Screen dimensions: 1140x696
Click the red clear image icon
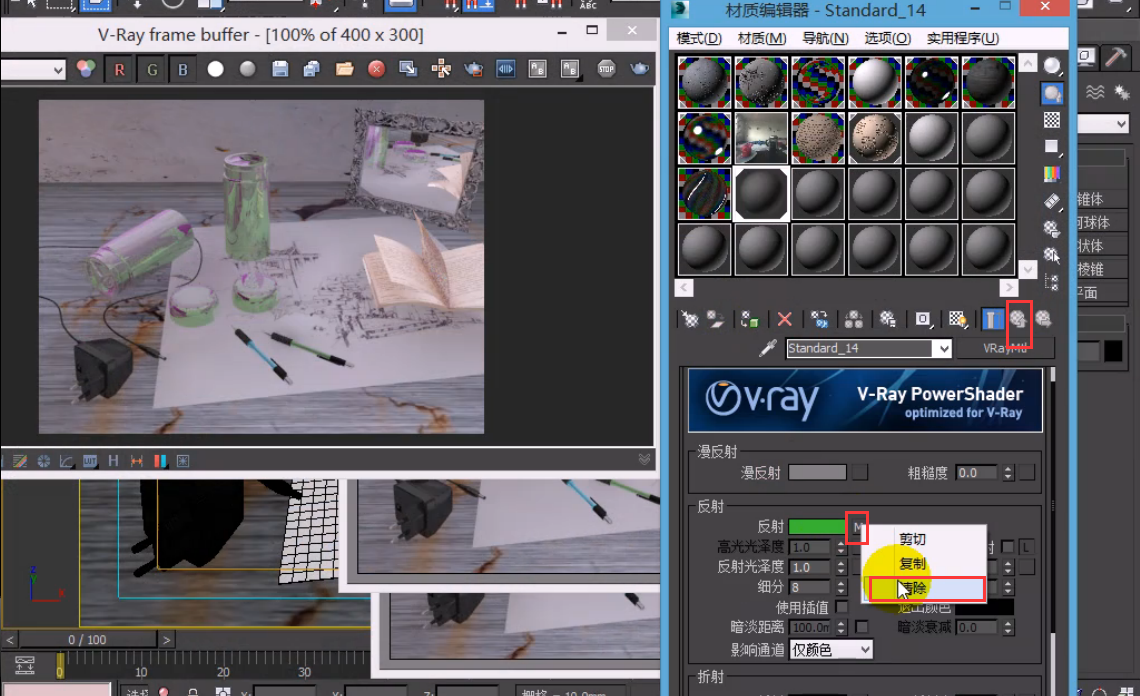376,69
